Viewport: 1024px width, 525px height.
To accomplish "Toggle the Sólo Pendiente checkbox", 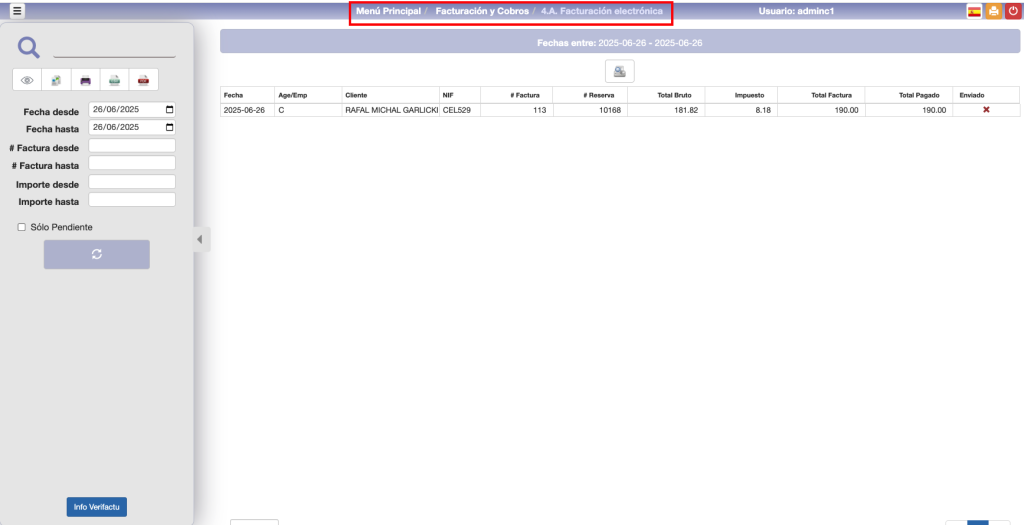I will pos(22,227).
